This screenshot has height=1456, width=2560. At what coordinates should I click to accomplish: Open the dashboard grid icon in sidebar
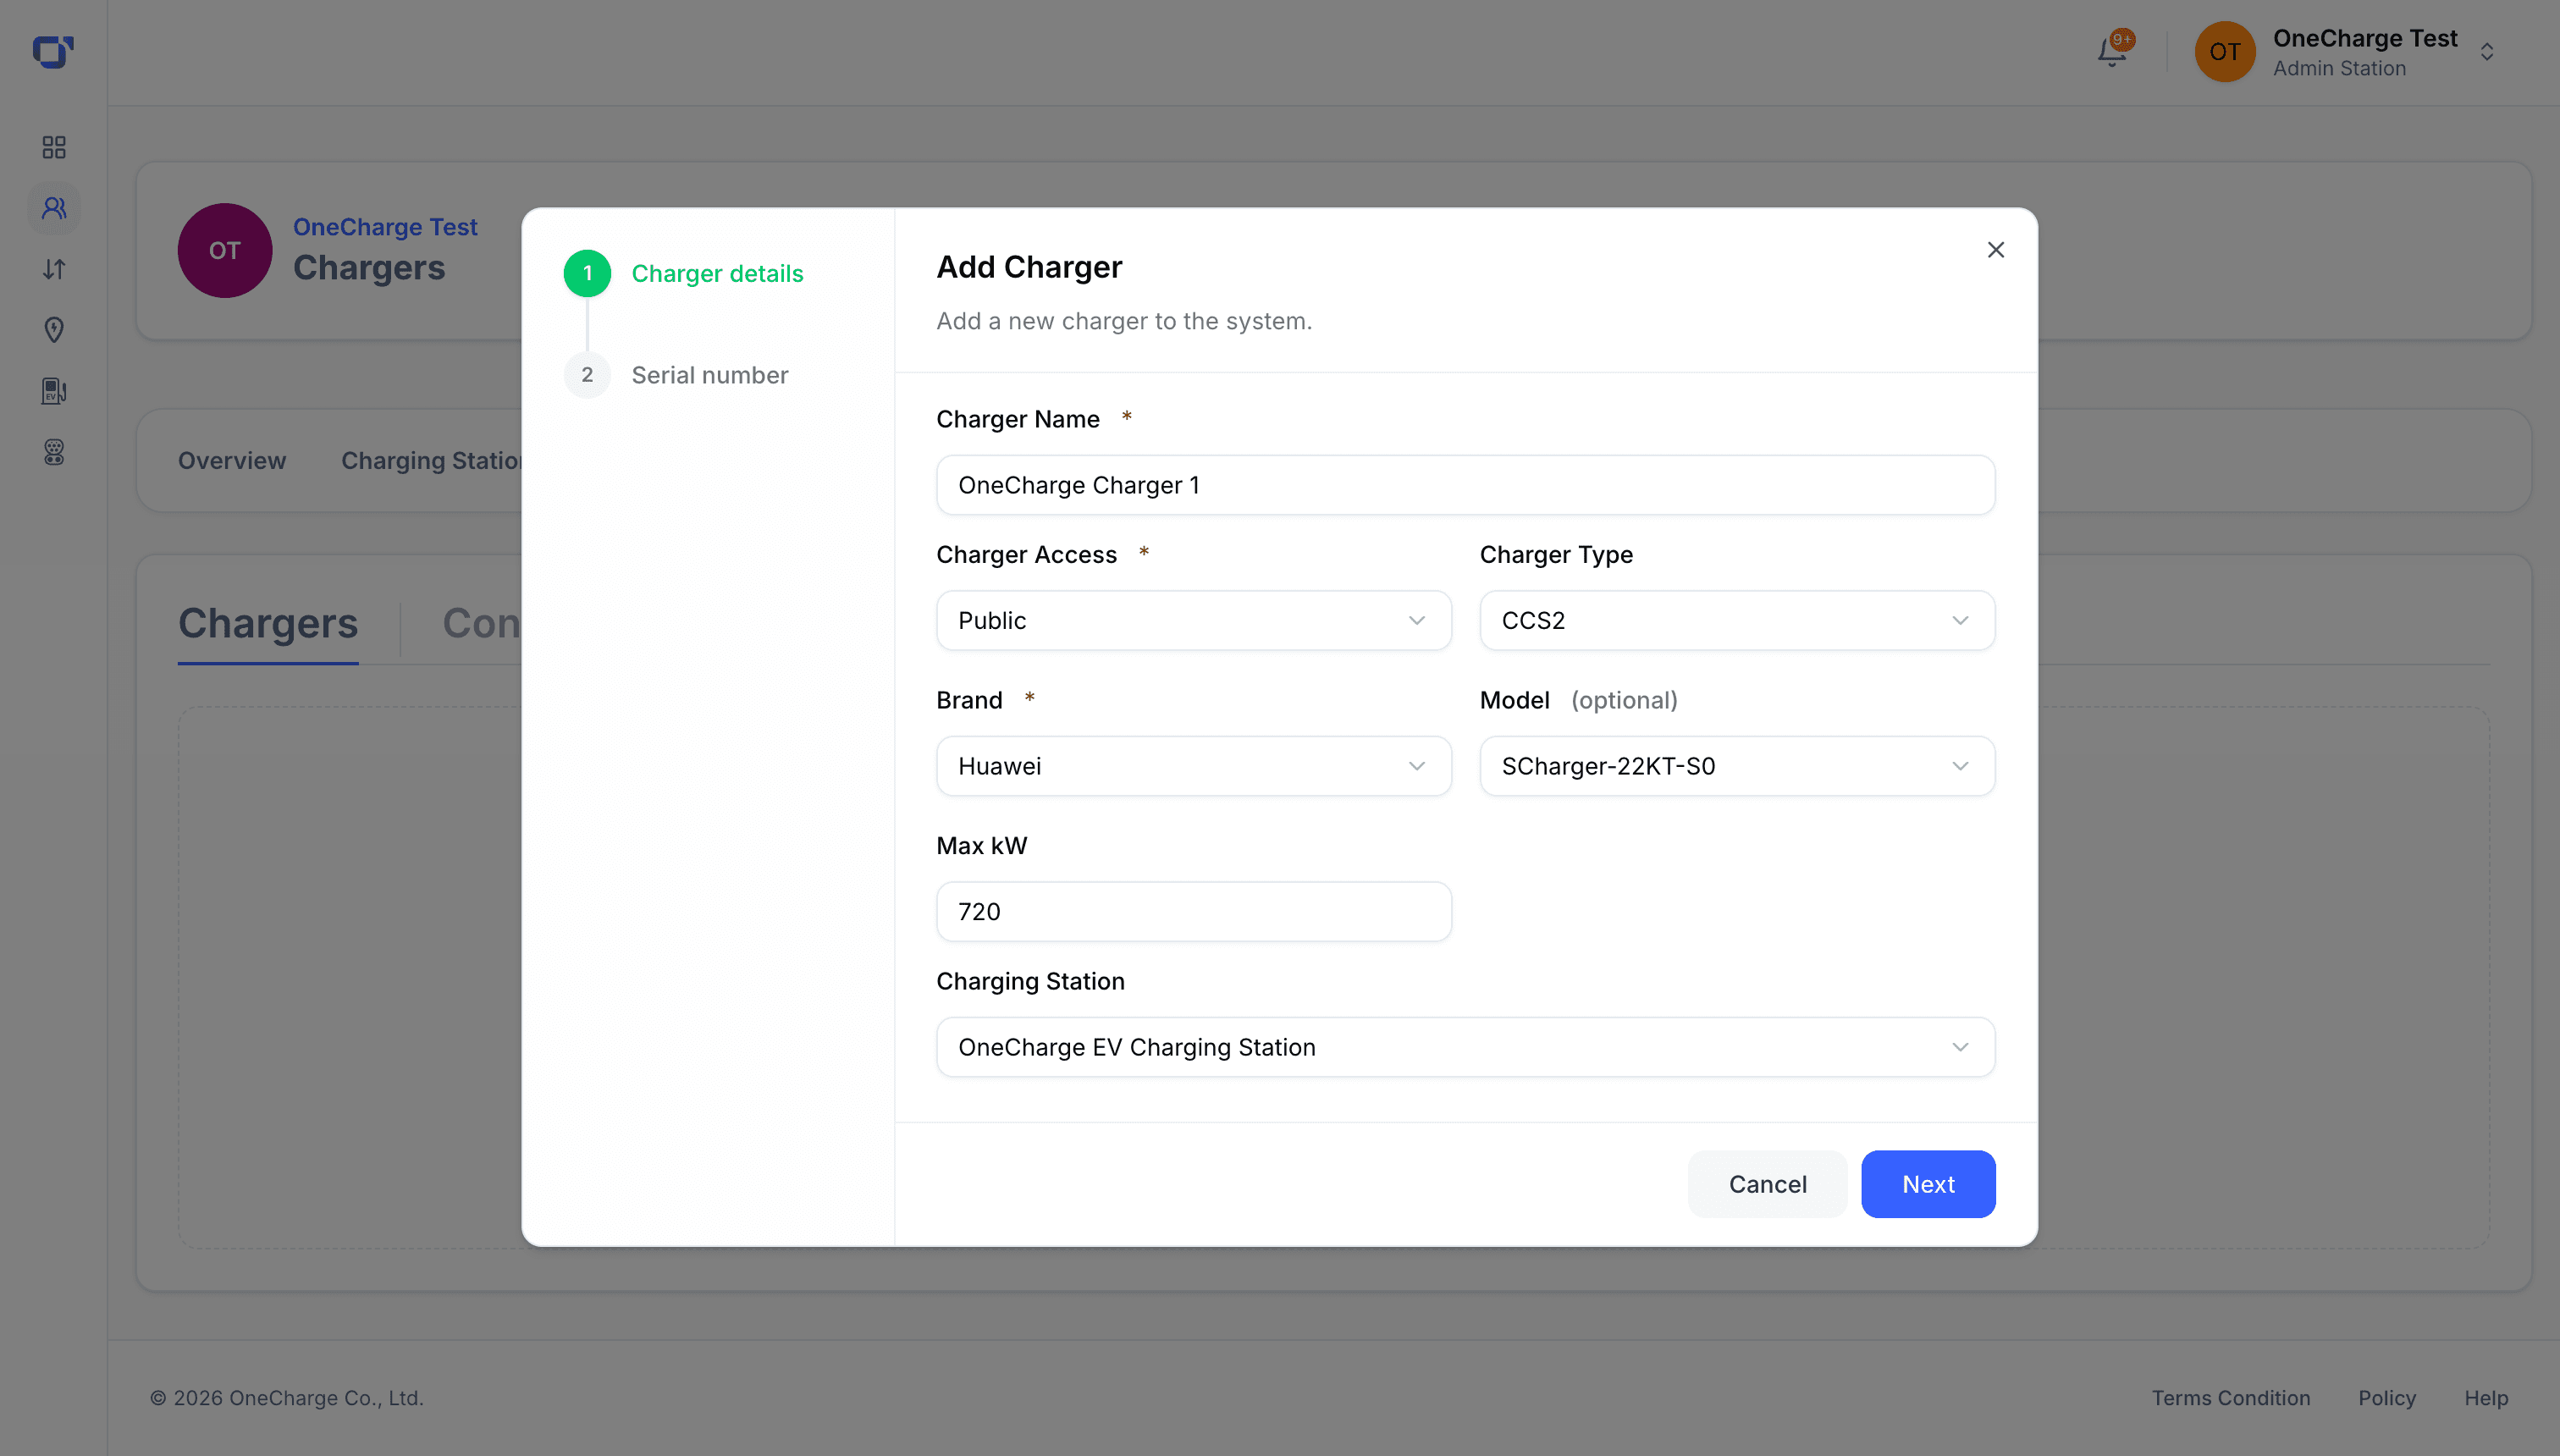point(54,148)
